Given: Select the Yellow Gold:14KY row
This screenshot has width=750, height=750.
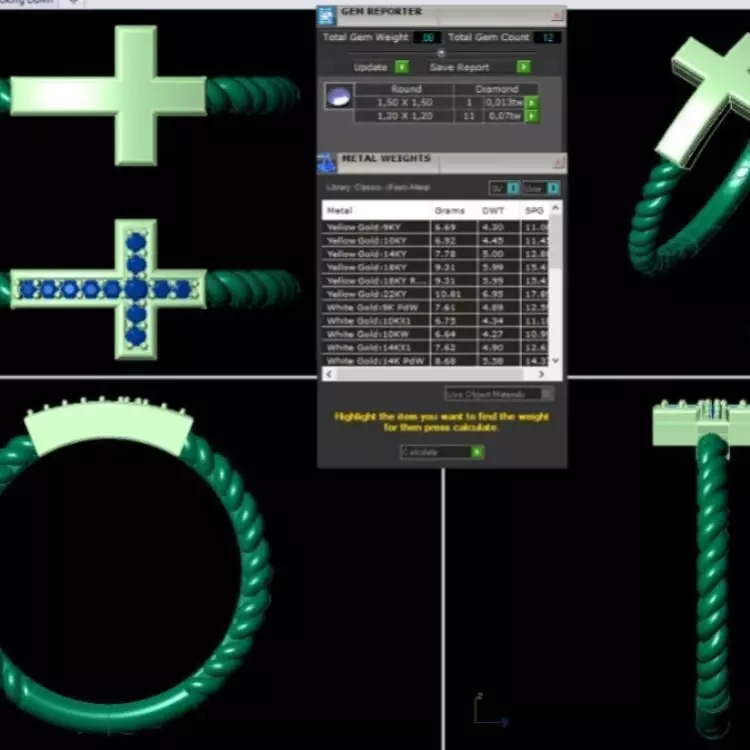Looking at the screenshot, I should pyautogui.click(x=435, y=254).
